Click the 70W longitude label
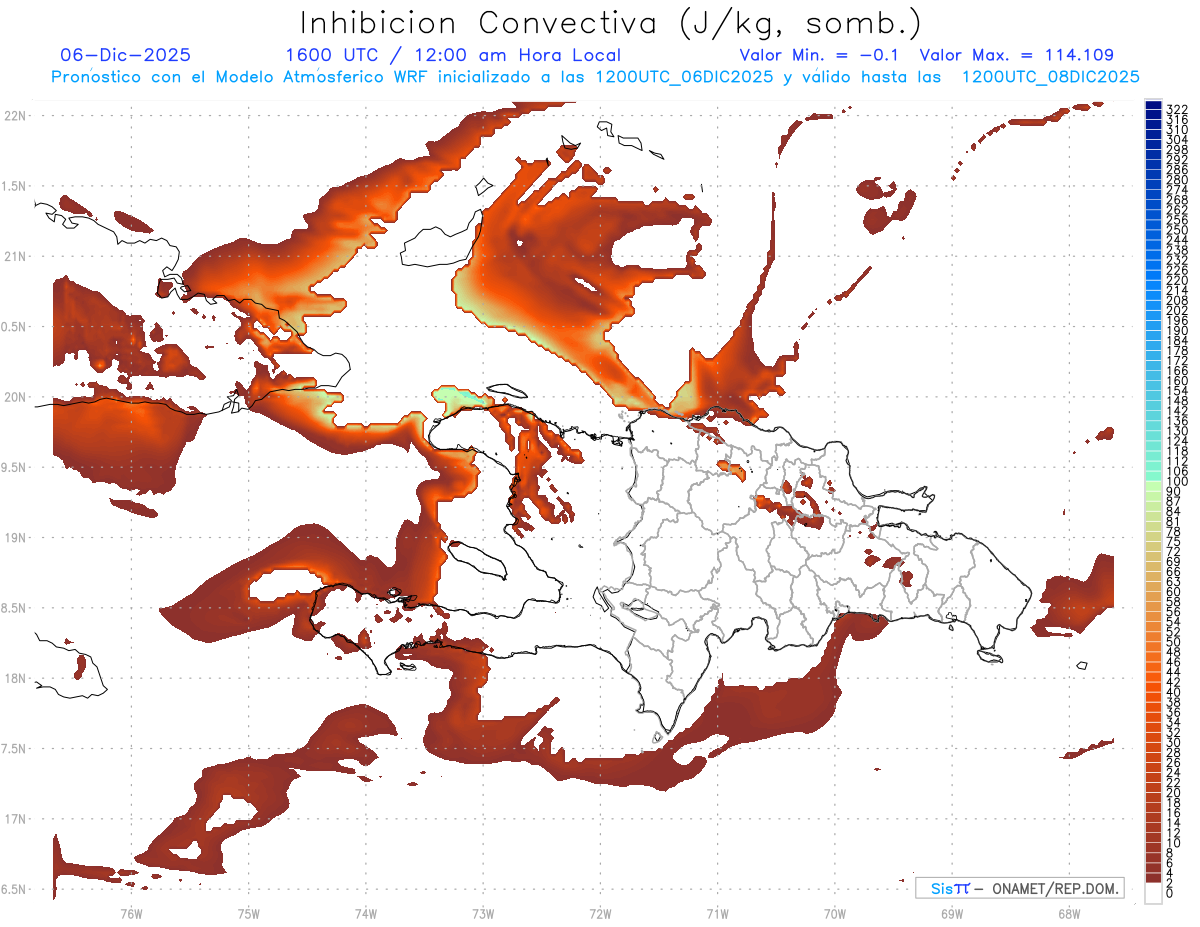Image resolution: width=1200 pixels, height=927 pixels. tap(835, 913)
